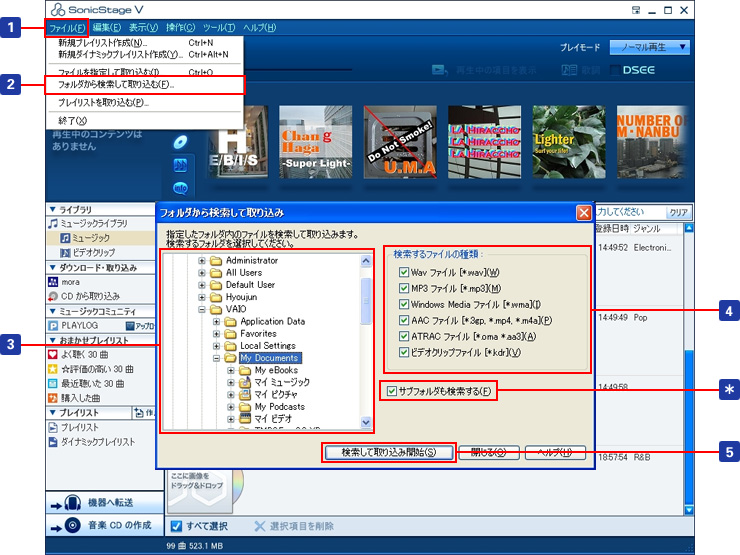This screenshot has height=555, width=740.
Task: Click the 検索して取り込み開始 button
Action: [389, 453]
